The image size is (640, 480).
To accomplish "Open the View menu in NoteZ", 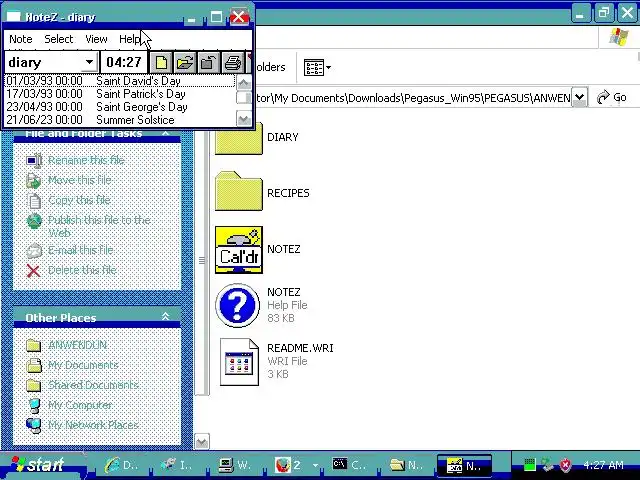I will point(96,39).
